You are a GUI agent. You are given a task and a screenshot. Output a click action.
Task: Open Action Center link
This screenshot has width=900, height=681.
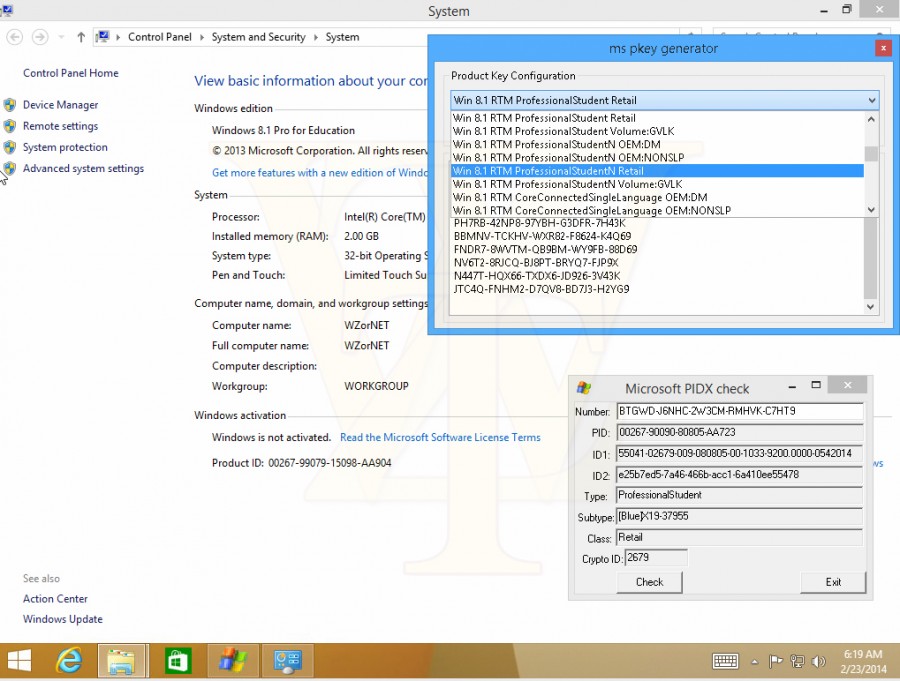click(x=55, y=599)
